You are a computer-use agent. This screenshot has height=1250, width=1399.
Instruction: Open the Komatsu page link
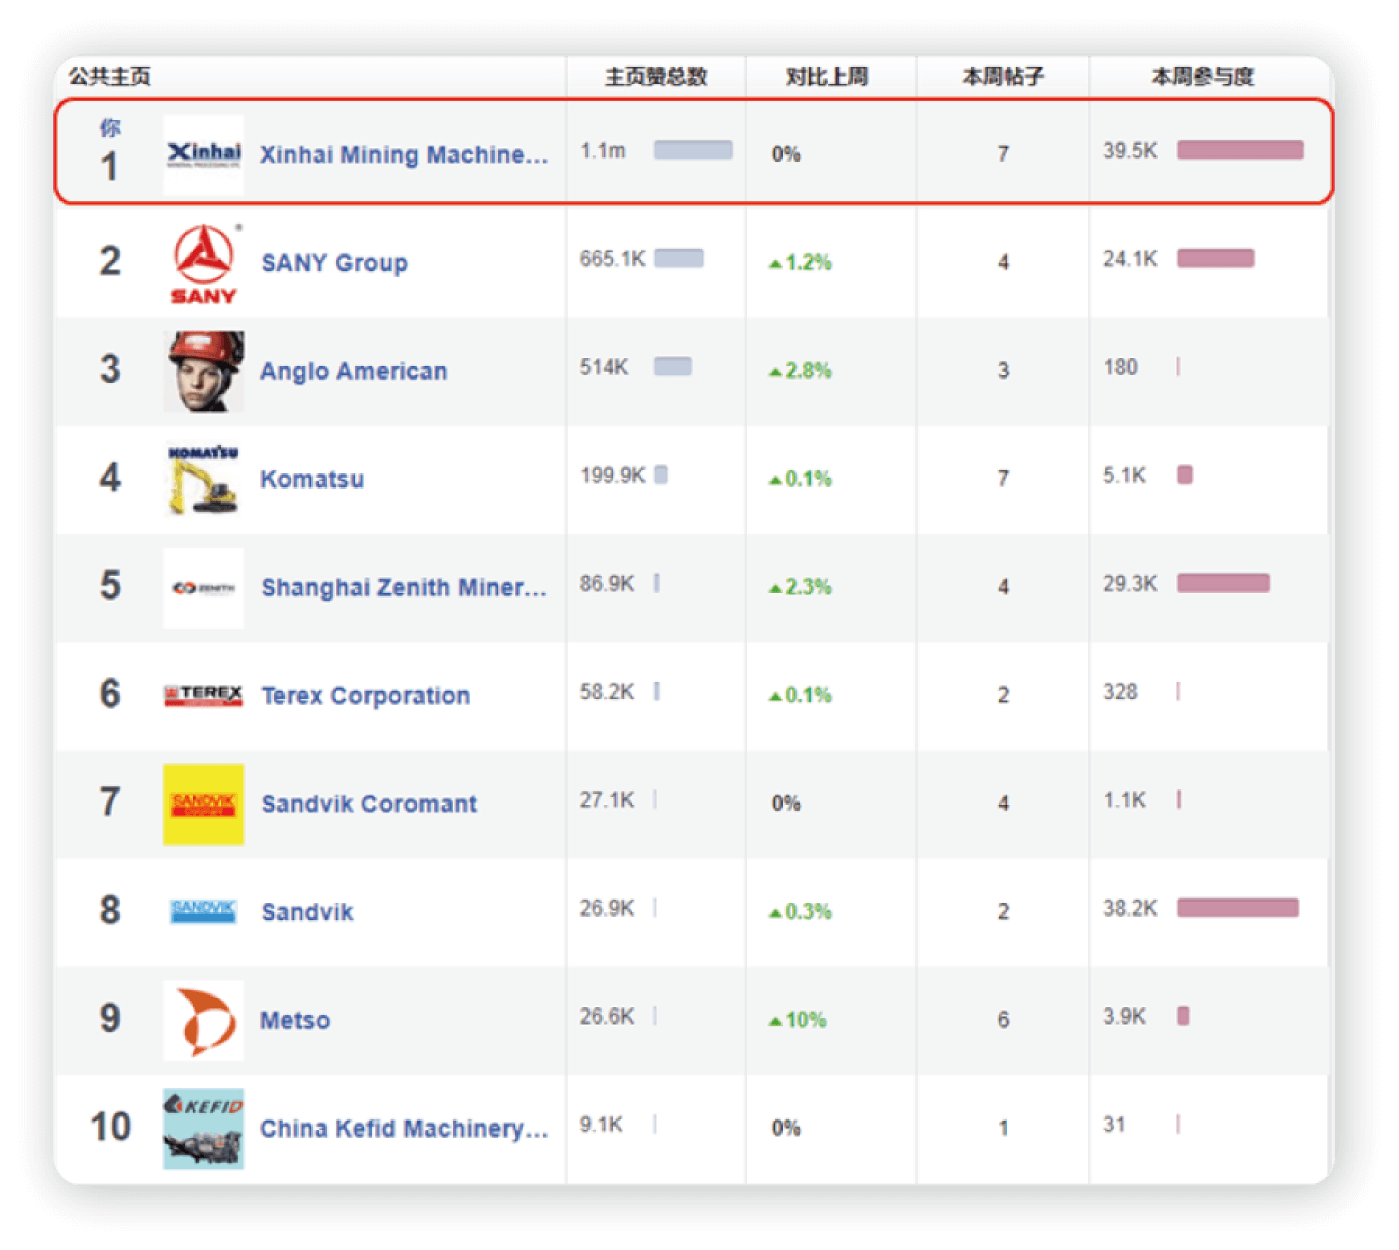click(x=312, y=479)
